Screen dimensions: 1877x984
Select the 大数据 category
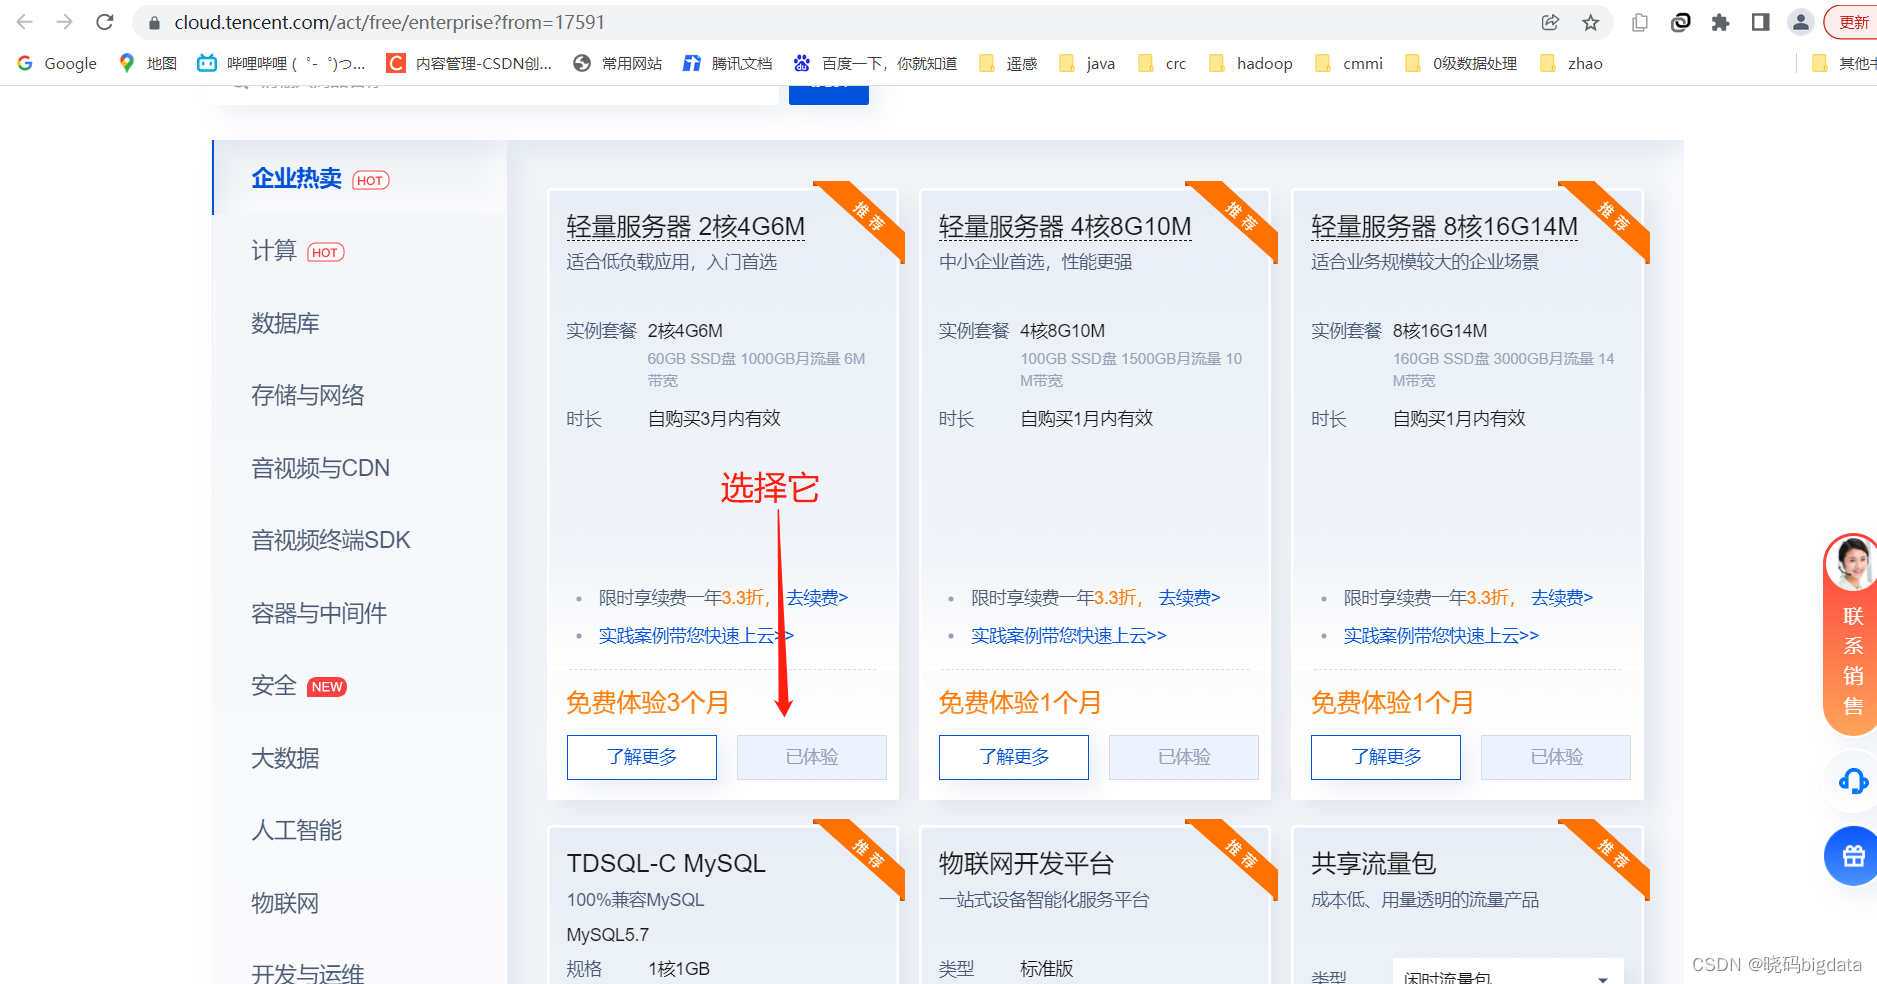(x=285, y=758)
